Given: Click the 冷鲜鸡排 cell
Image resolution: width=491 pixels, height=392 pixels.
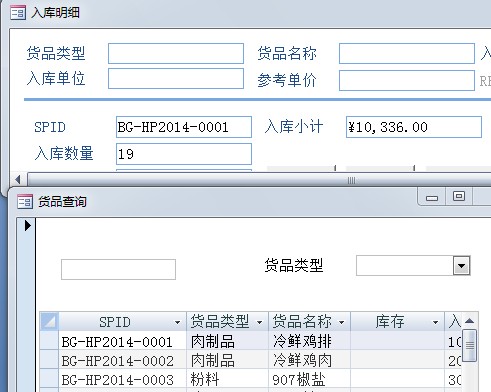Looking at the screenshot, I should pyautogui.click(x=309, y=342).
